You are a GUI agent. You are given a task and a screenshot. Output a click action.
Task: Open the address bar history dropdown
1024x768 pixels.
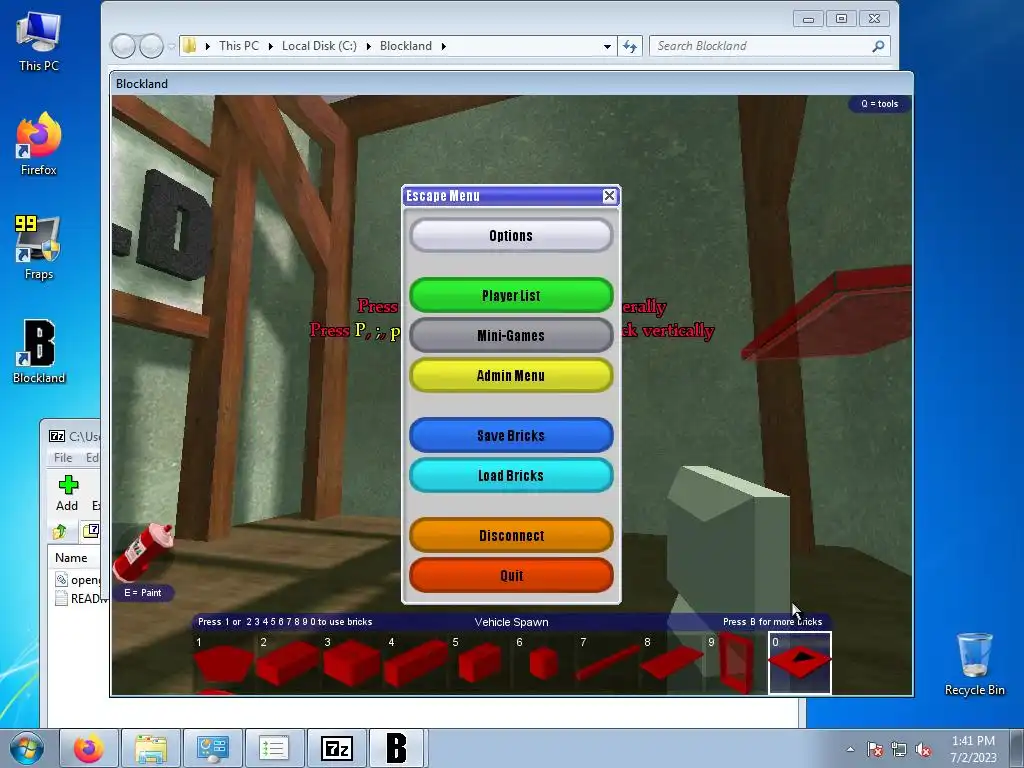pos(607,46)
